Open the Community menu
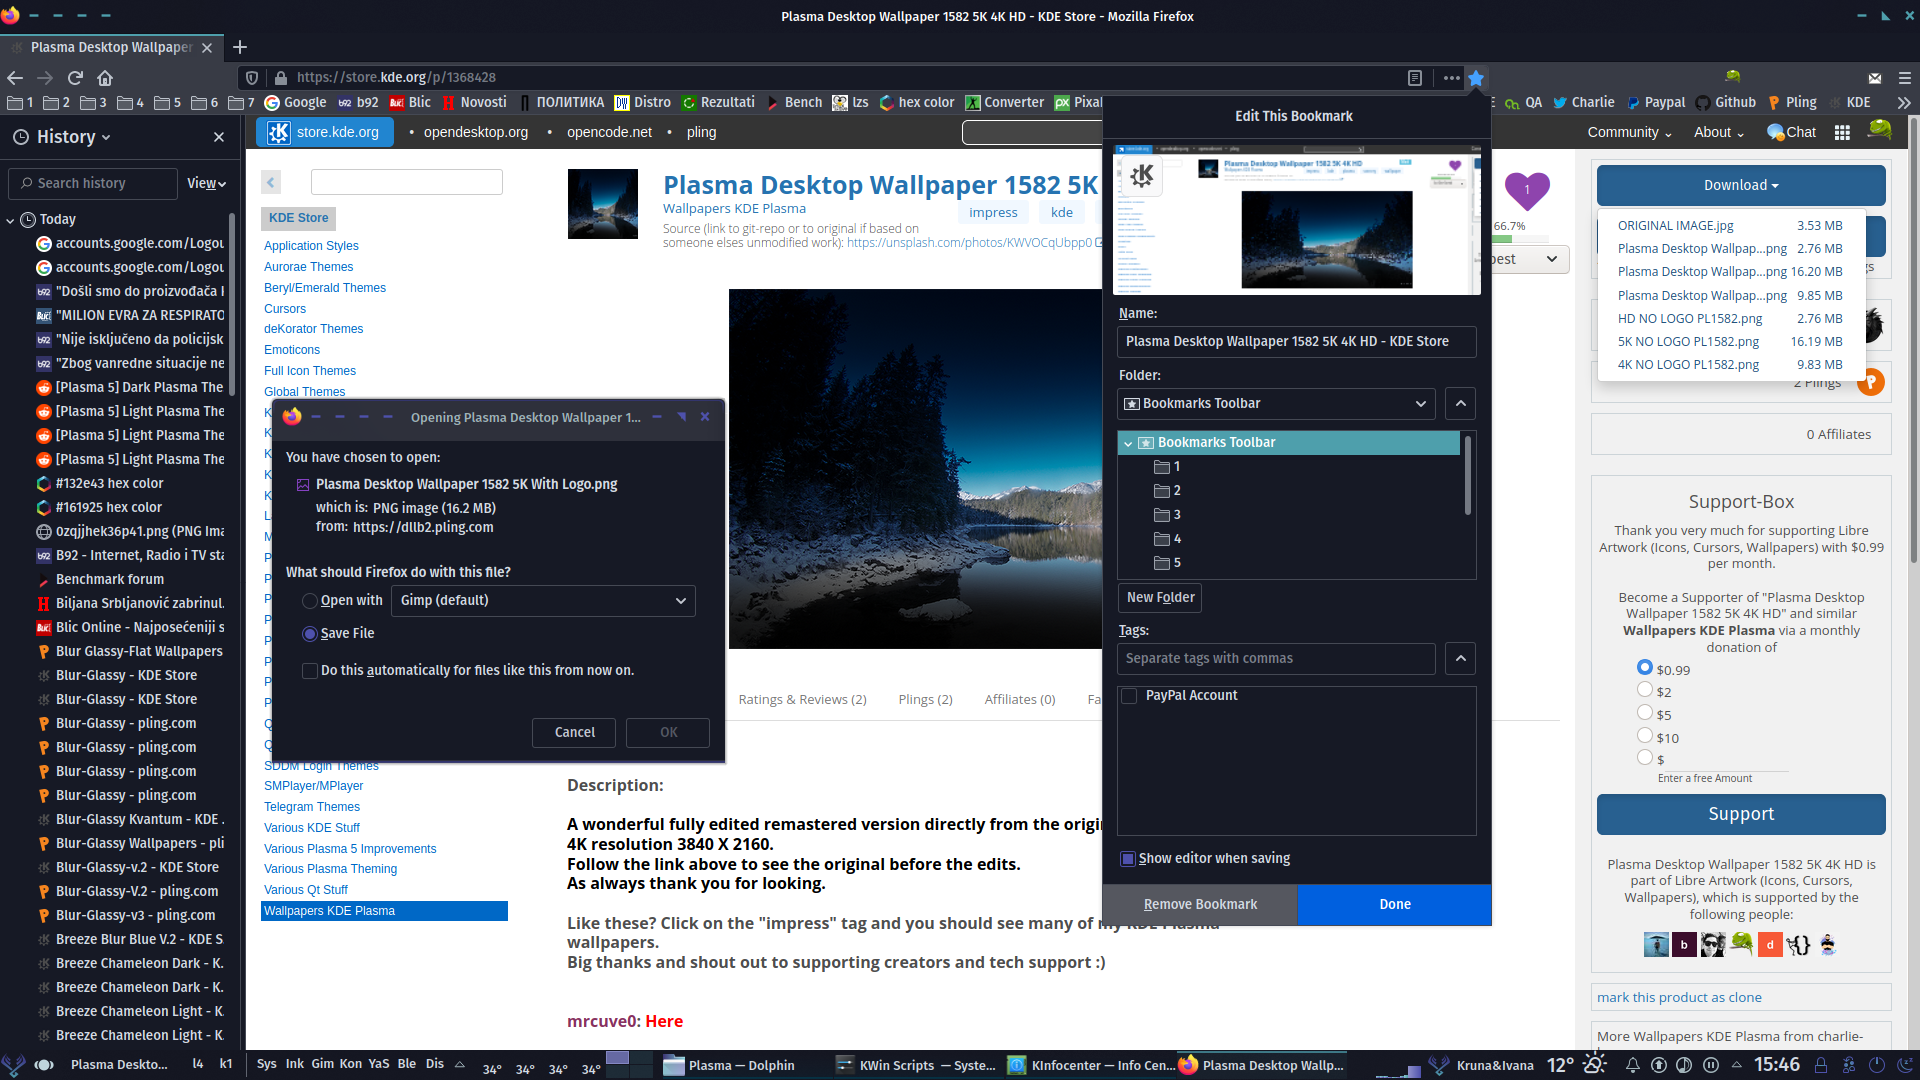Viewport: 1920px width, 1080px height. 1629,132
